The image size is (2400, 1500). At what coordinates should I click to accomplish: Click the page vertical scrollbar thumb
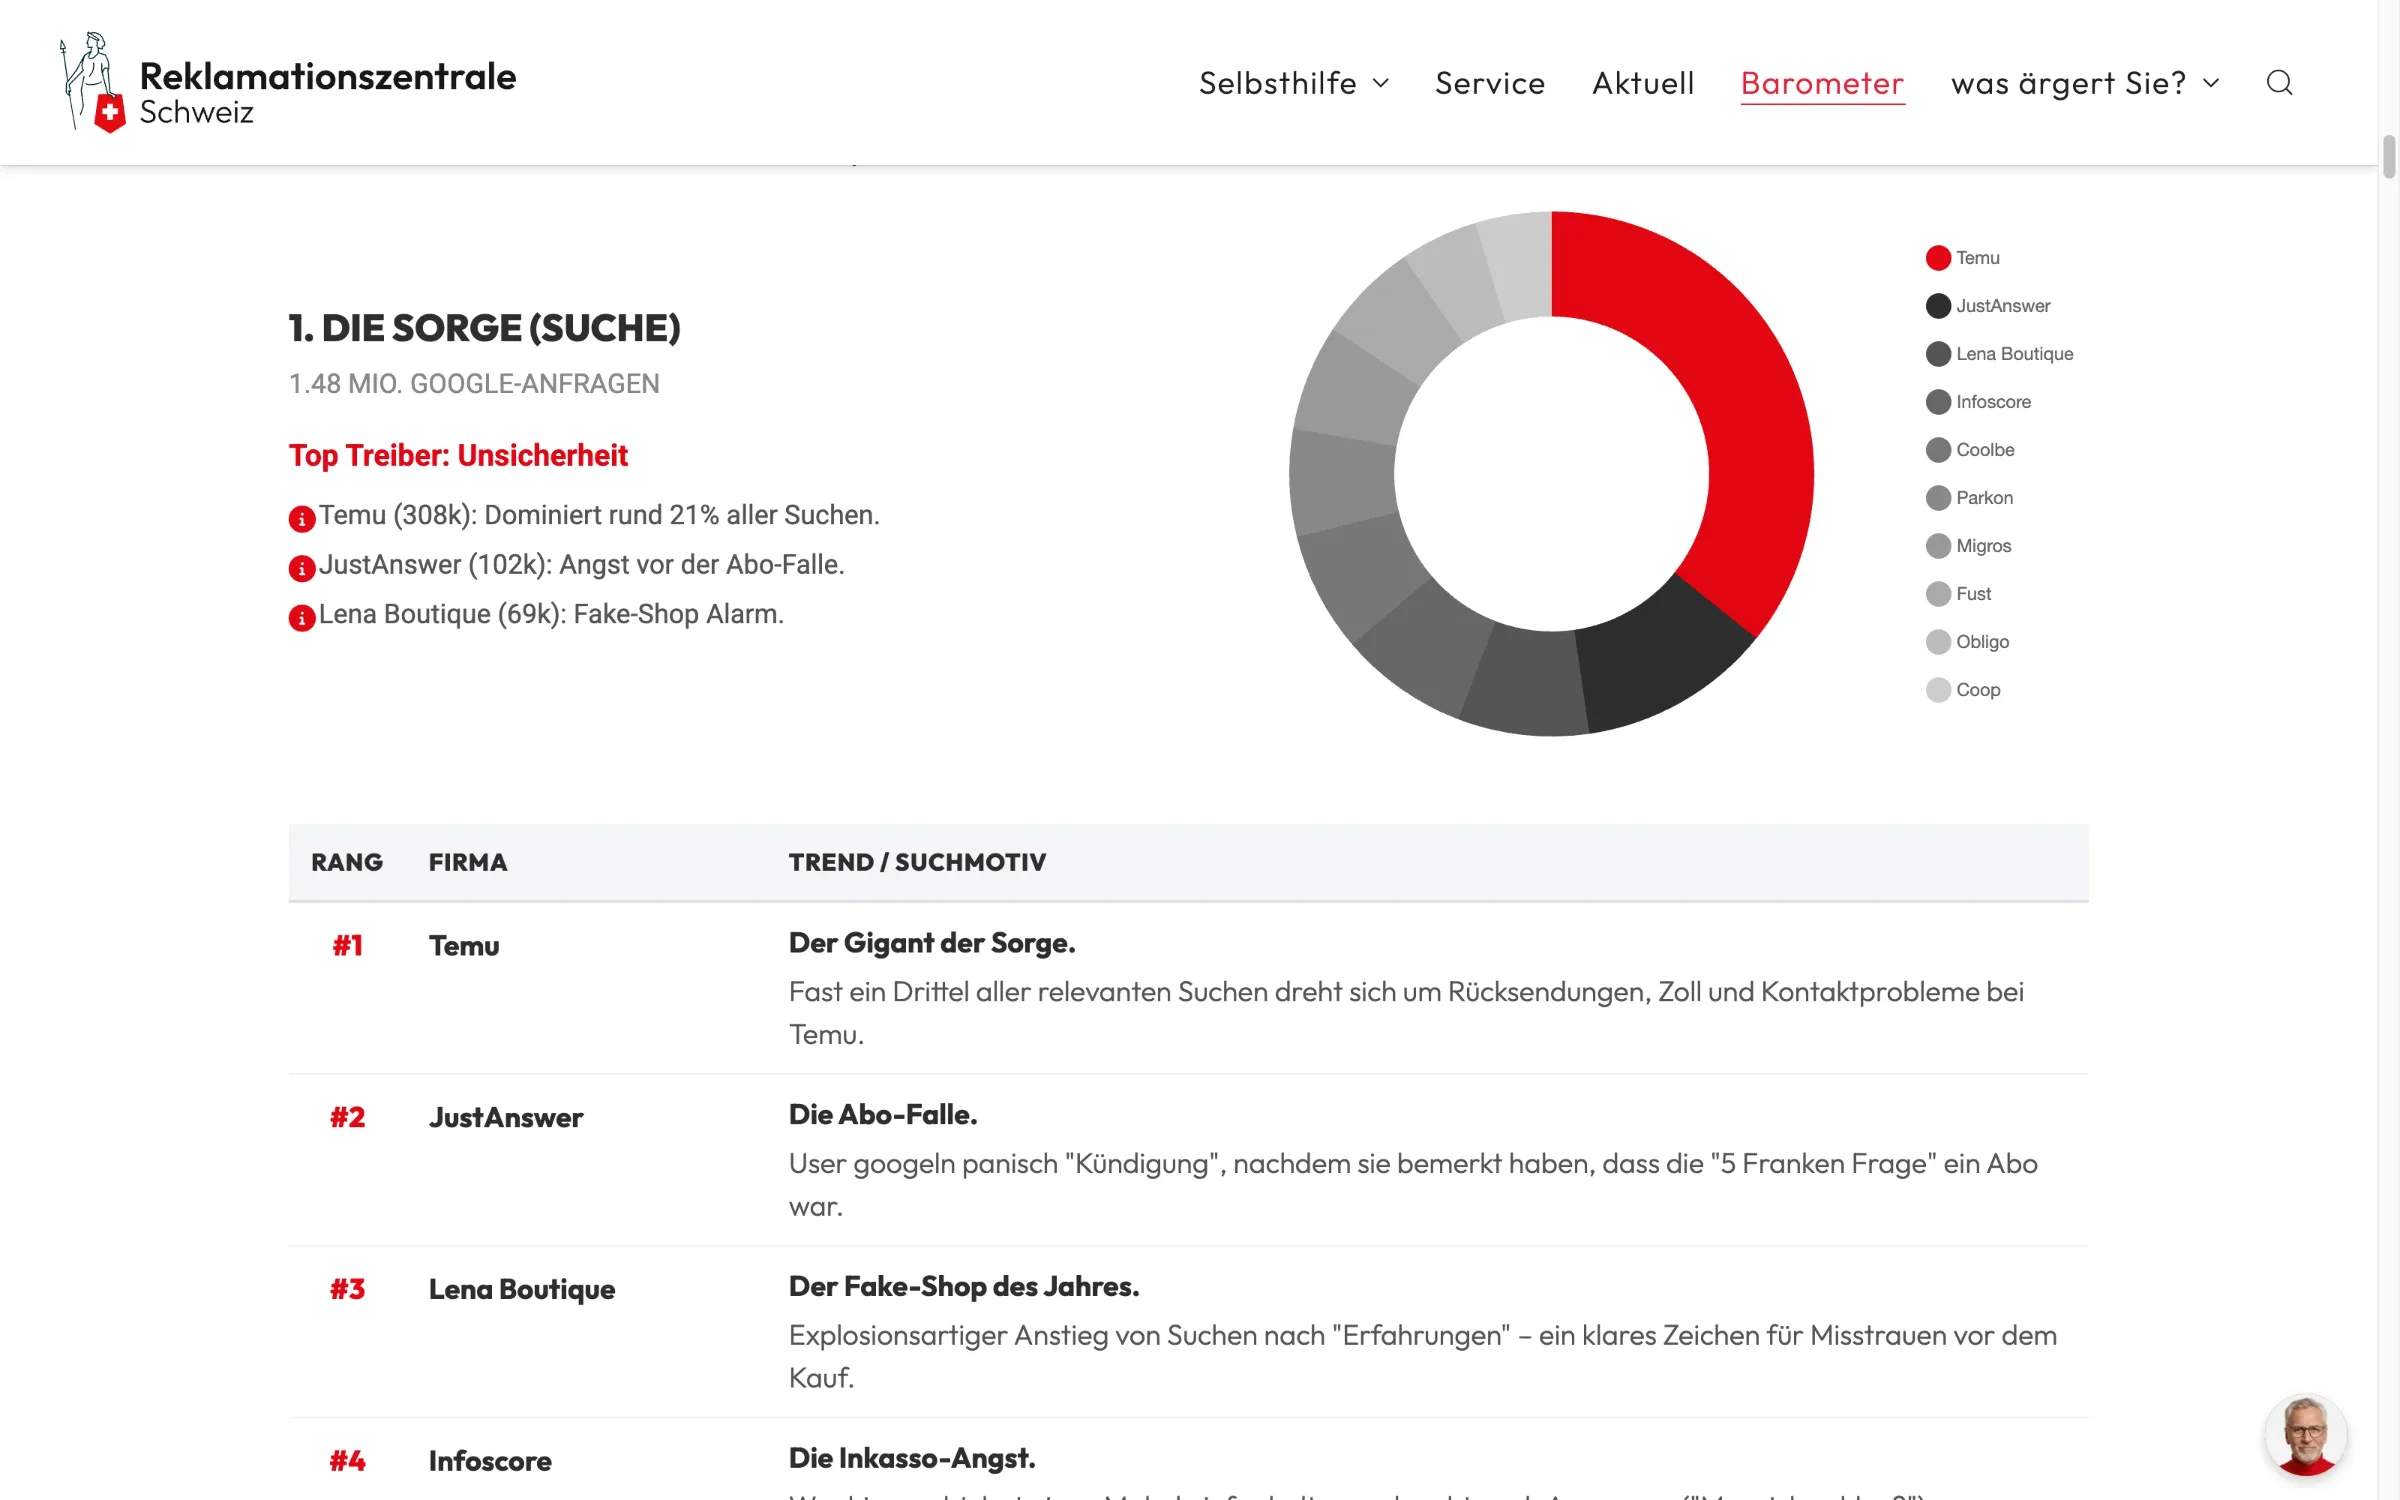point(2389,155)
